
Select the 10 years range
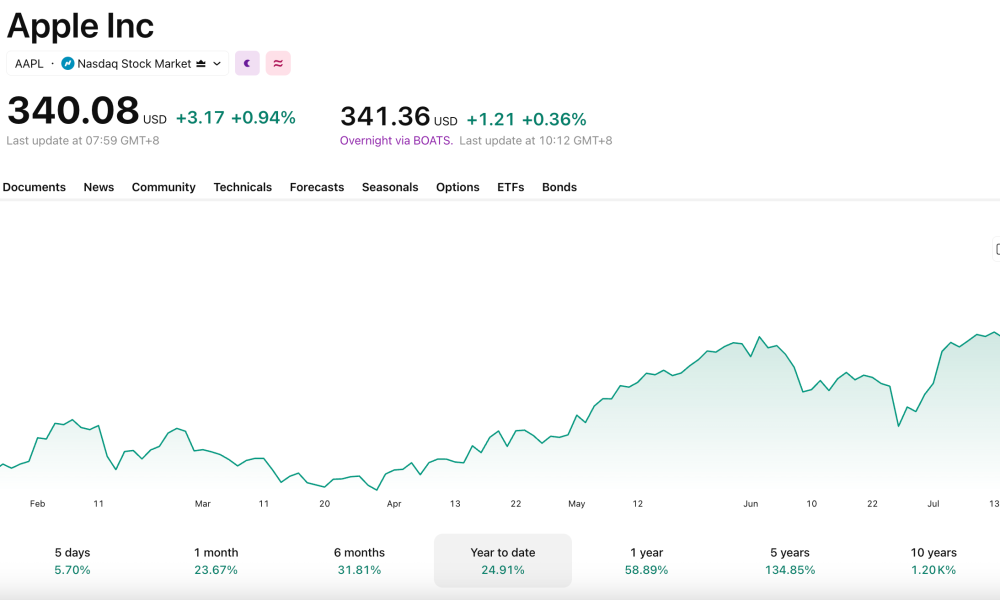point(934,560)
